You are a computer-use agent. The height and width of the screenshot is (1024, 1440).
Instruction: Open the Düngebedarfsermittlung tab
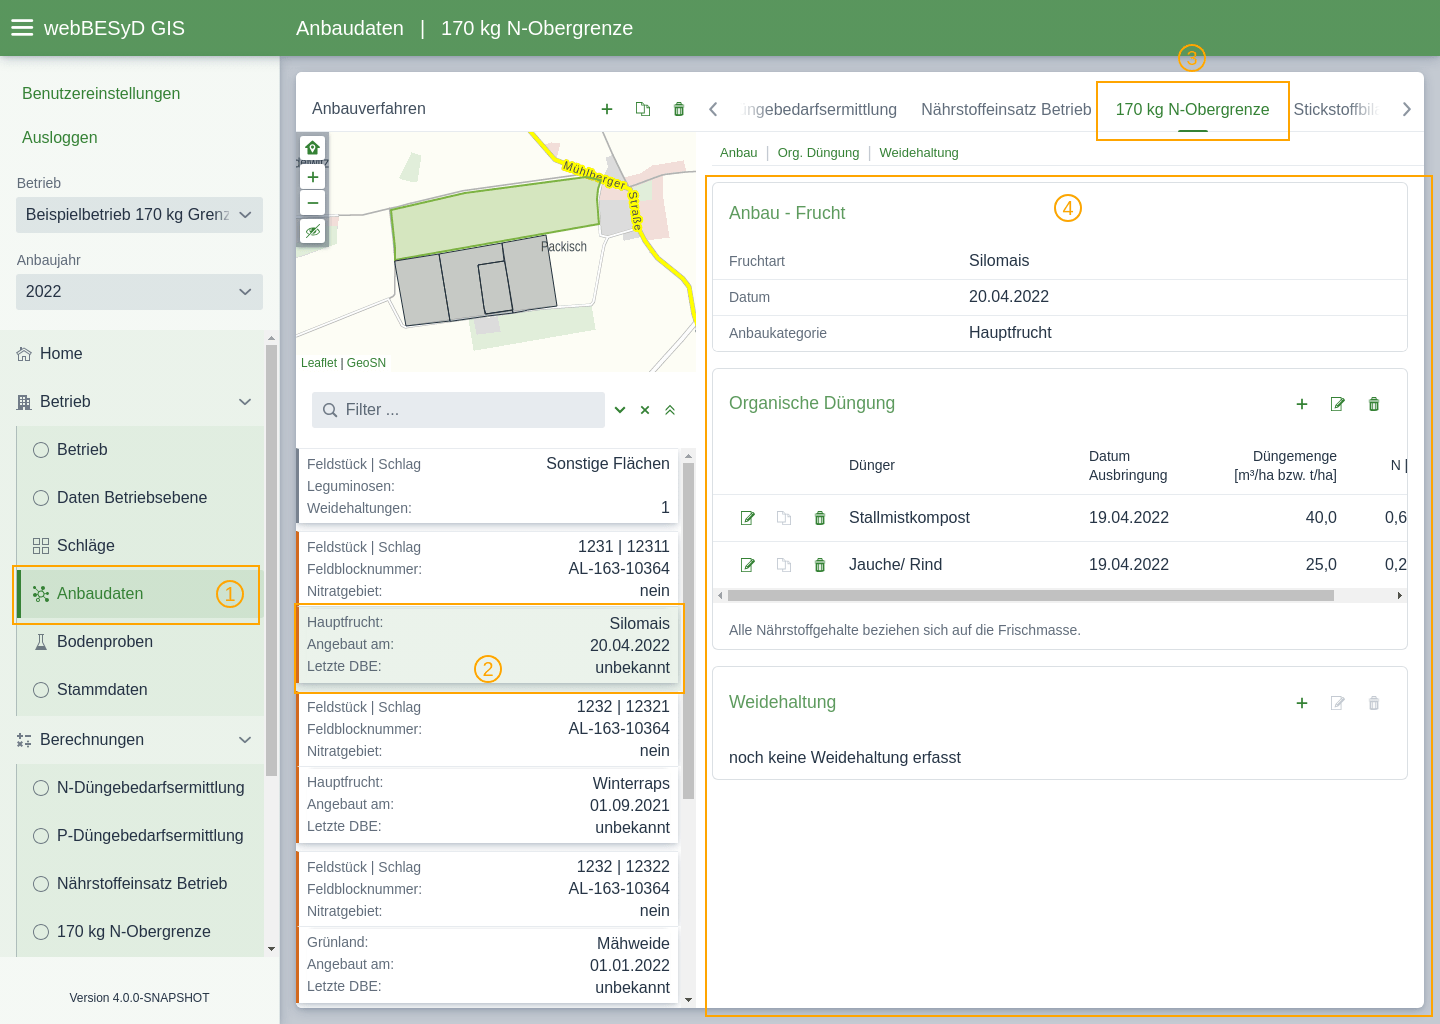(x=821, y=109)
